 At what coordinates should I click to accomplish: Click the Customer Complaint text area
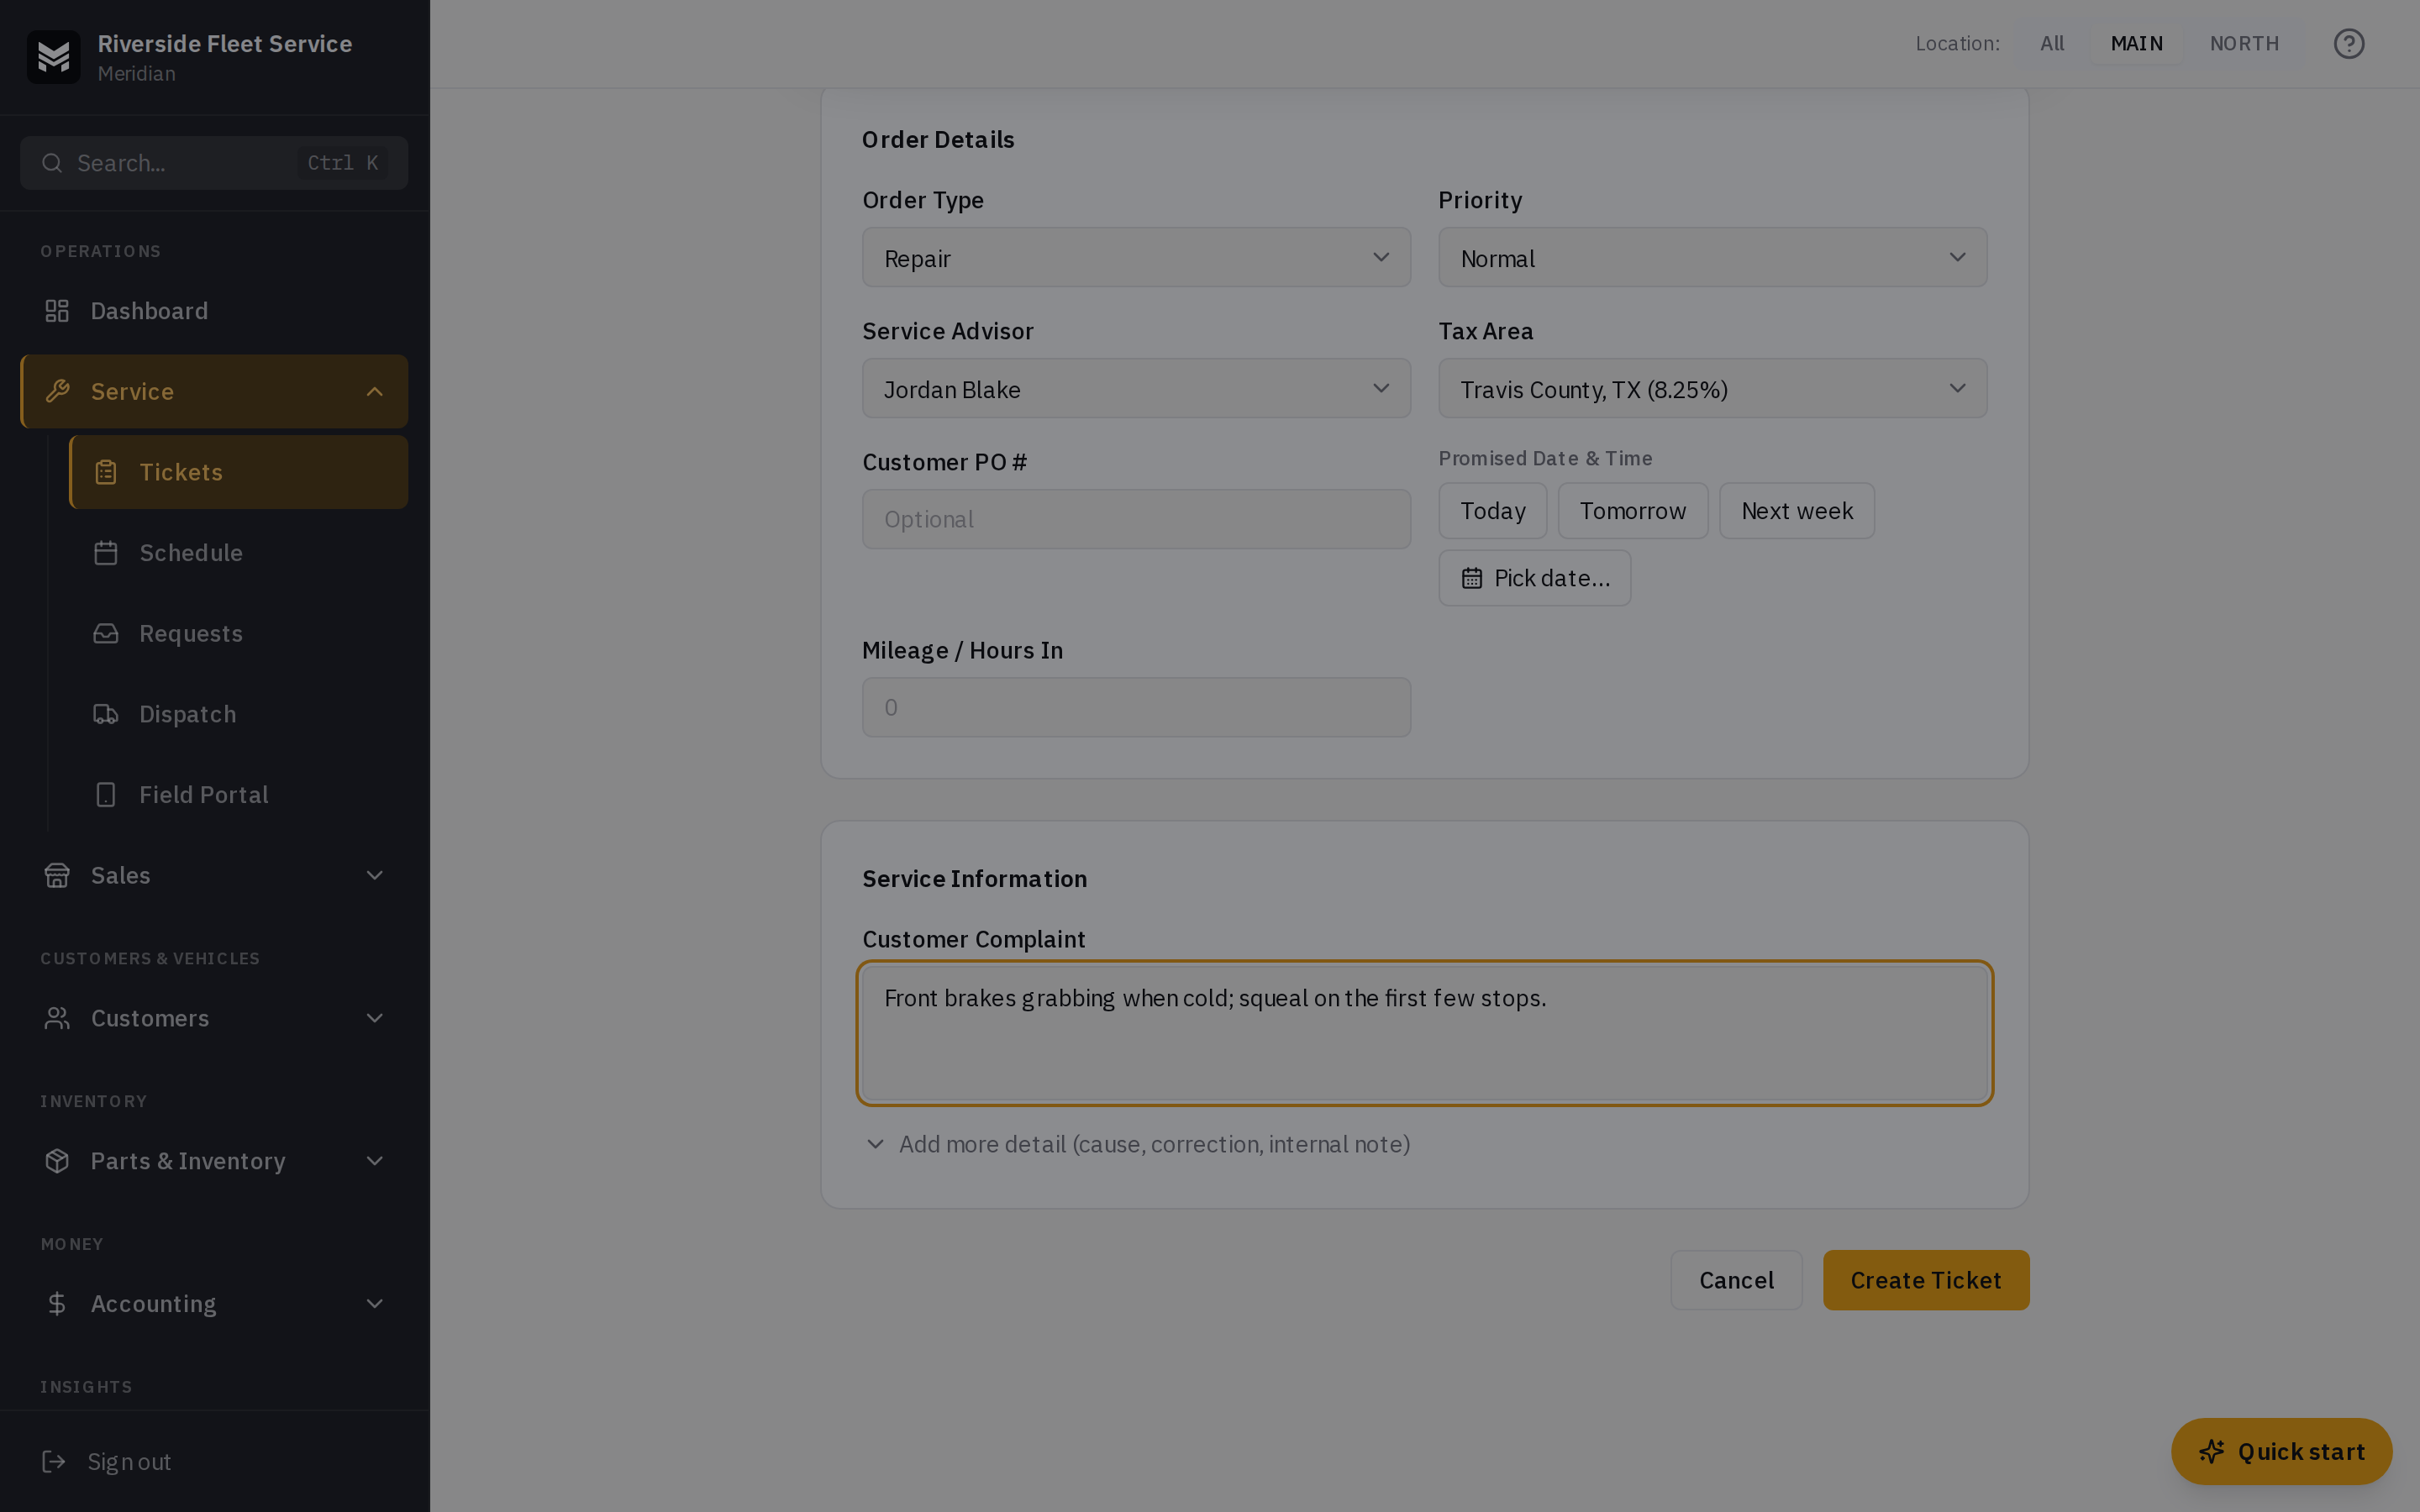coord(1424,1033)
